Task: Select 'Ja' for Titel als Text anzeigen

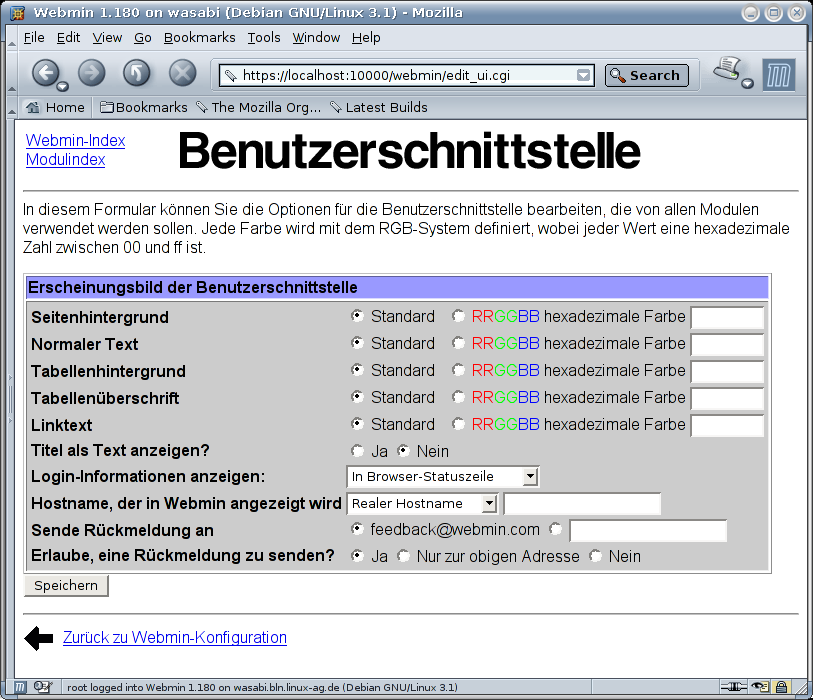Action: pyautogui.click(x=358, y=451)
